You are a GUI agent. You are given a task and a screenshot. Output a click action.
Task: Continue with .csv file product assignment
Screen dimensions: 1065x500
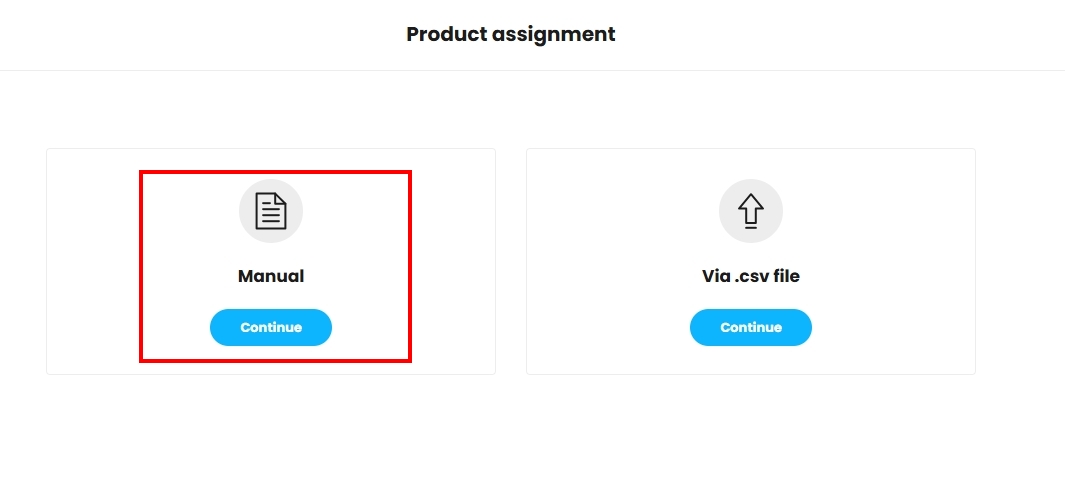[751, 327]
